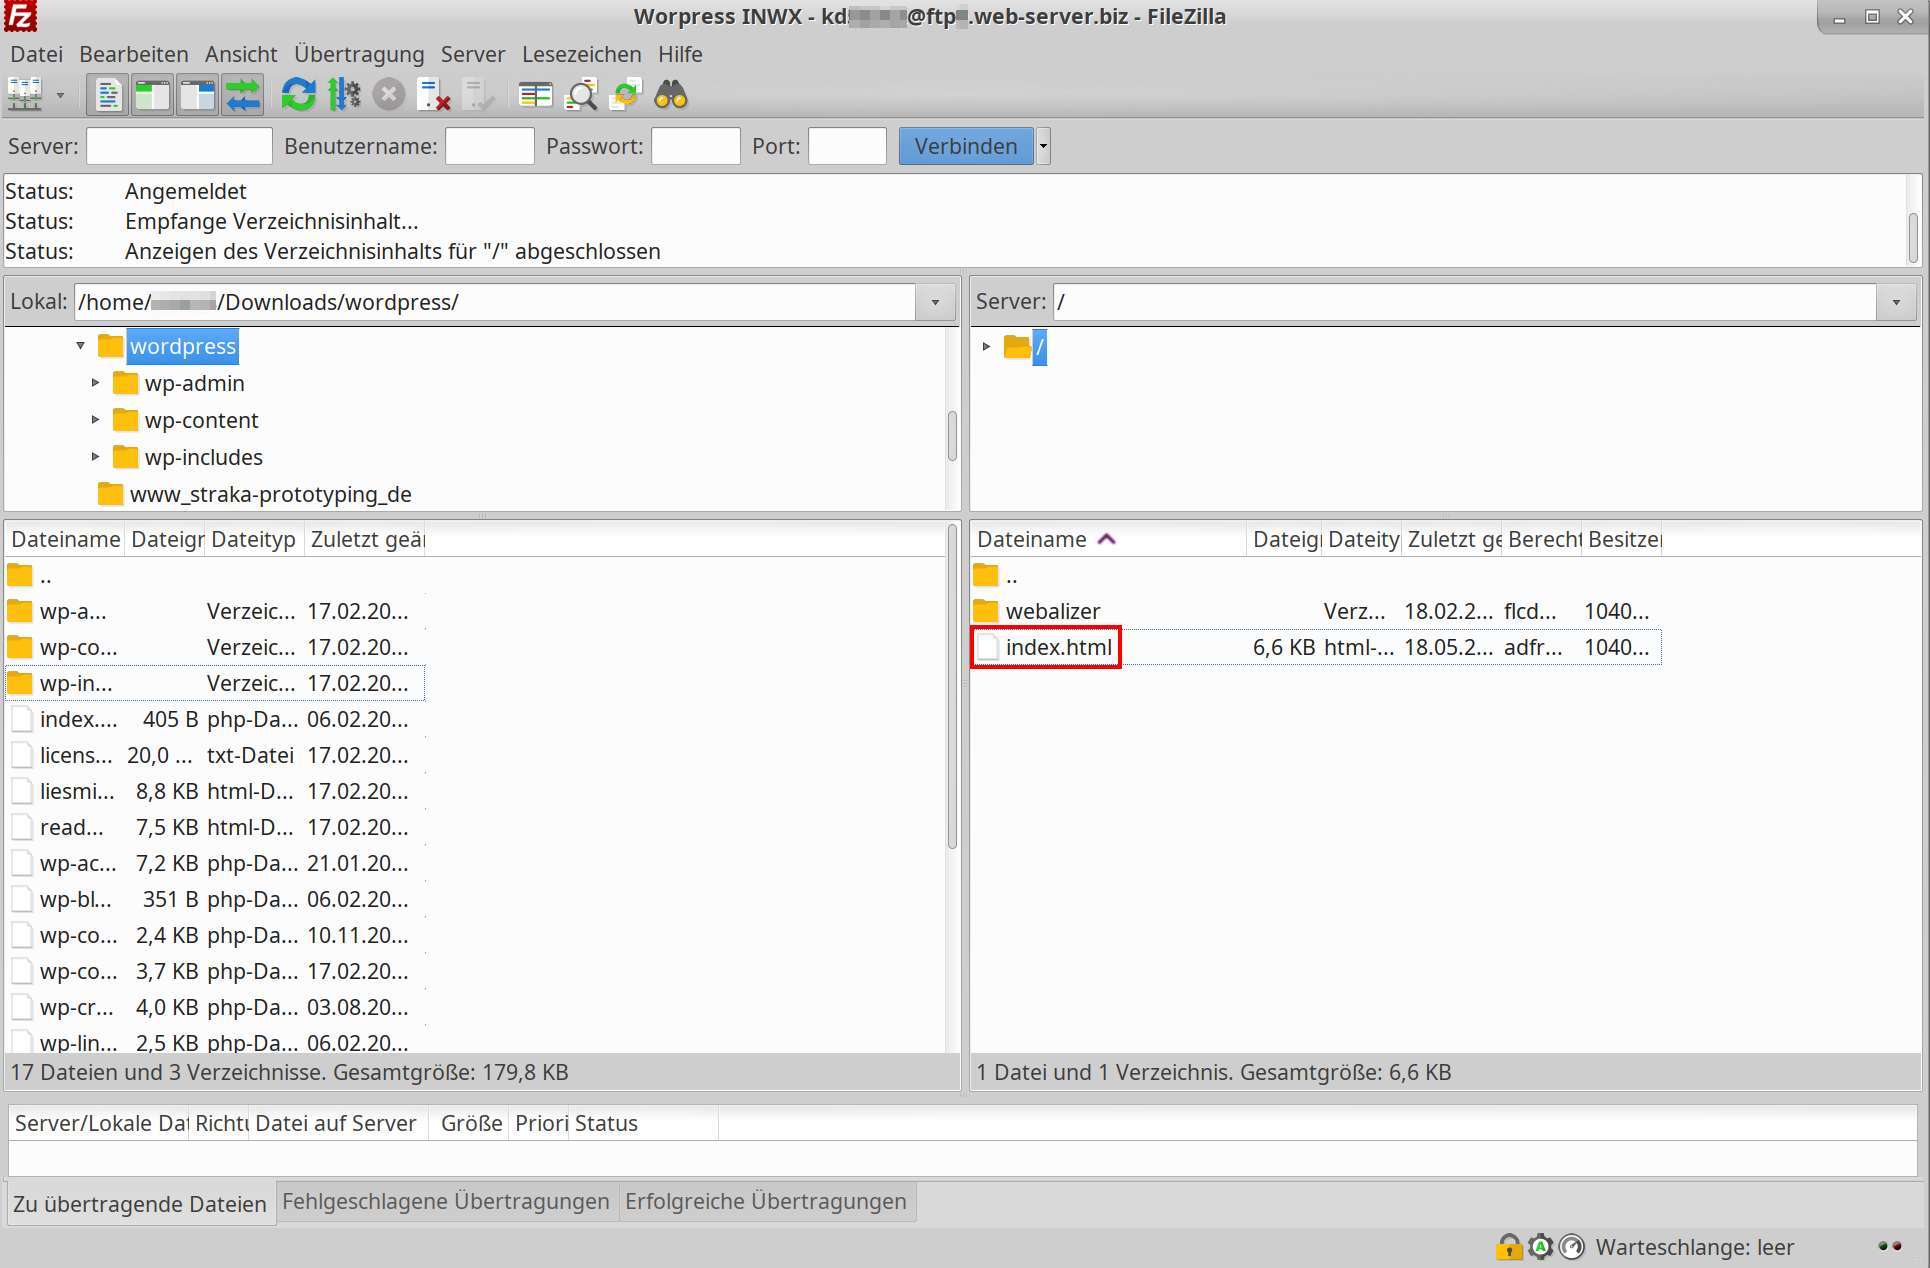Image resolution: width=1930 pixels, height=1268 pixels.
Task: Select the local licens... txt file
Action: [215, 755]
